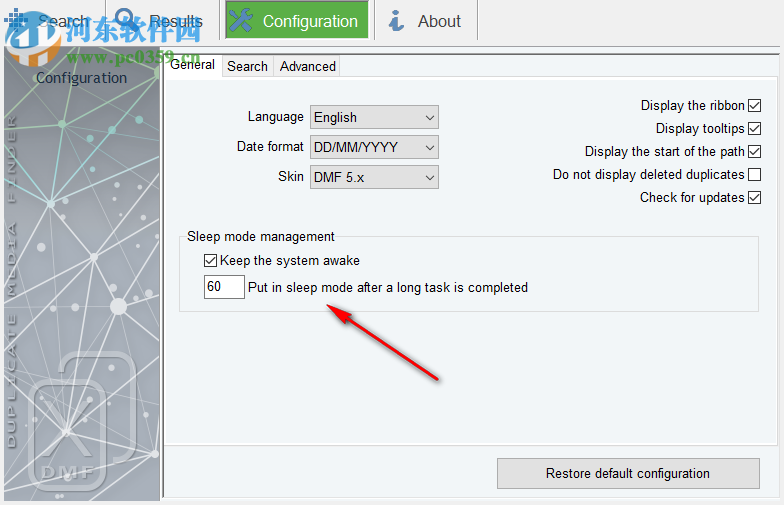Toggle Display the start of the path
The image size is (784, 505).
coord(754,152)
